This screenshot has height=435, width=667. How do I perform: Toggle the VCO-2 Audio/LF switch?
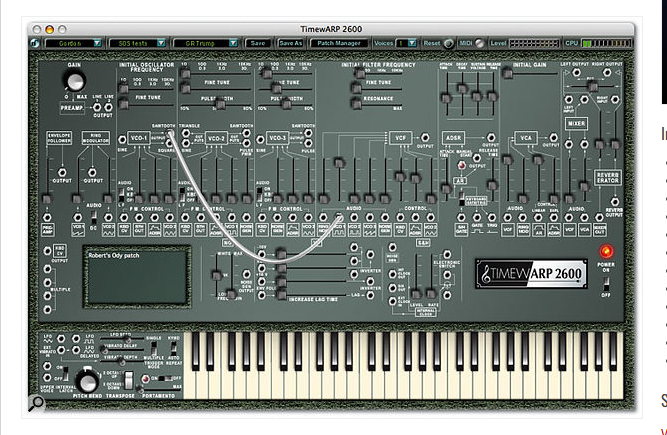tap(182, 195)
